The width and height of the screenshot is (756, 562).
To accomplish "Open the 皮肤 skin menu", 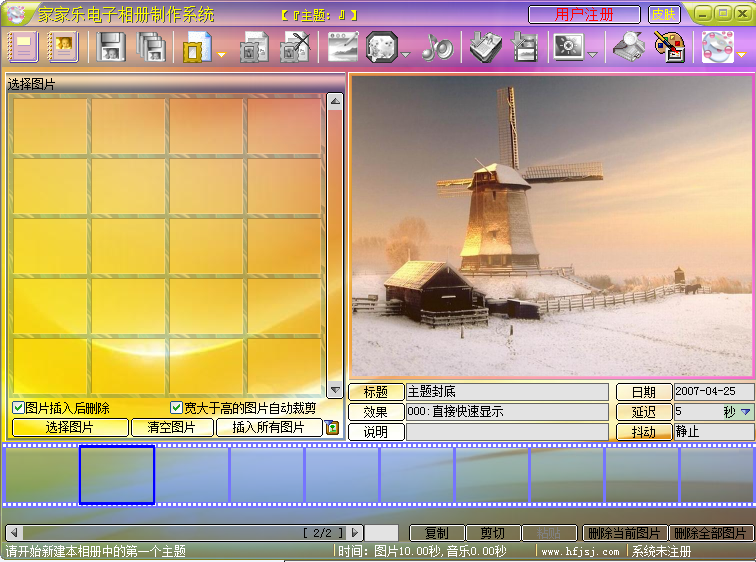I will (x=662, y=15).
